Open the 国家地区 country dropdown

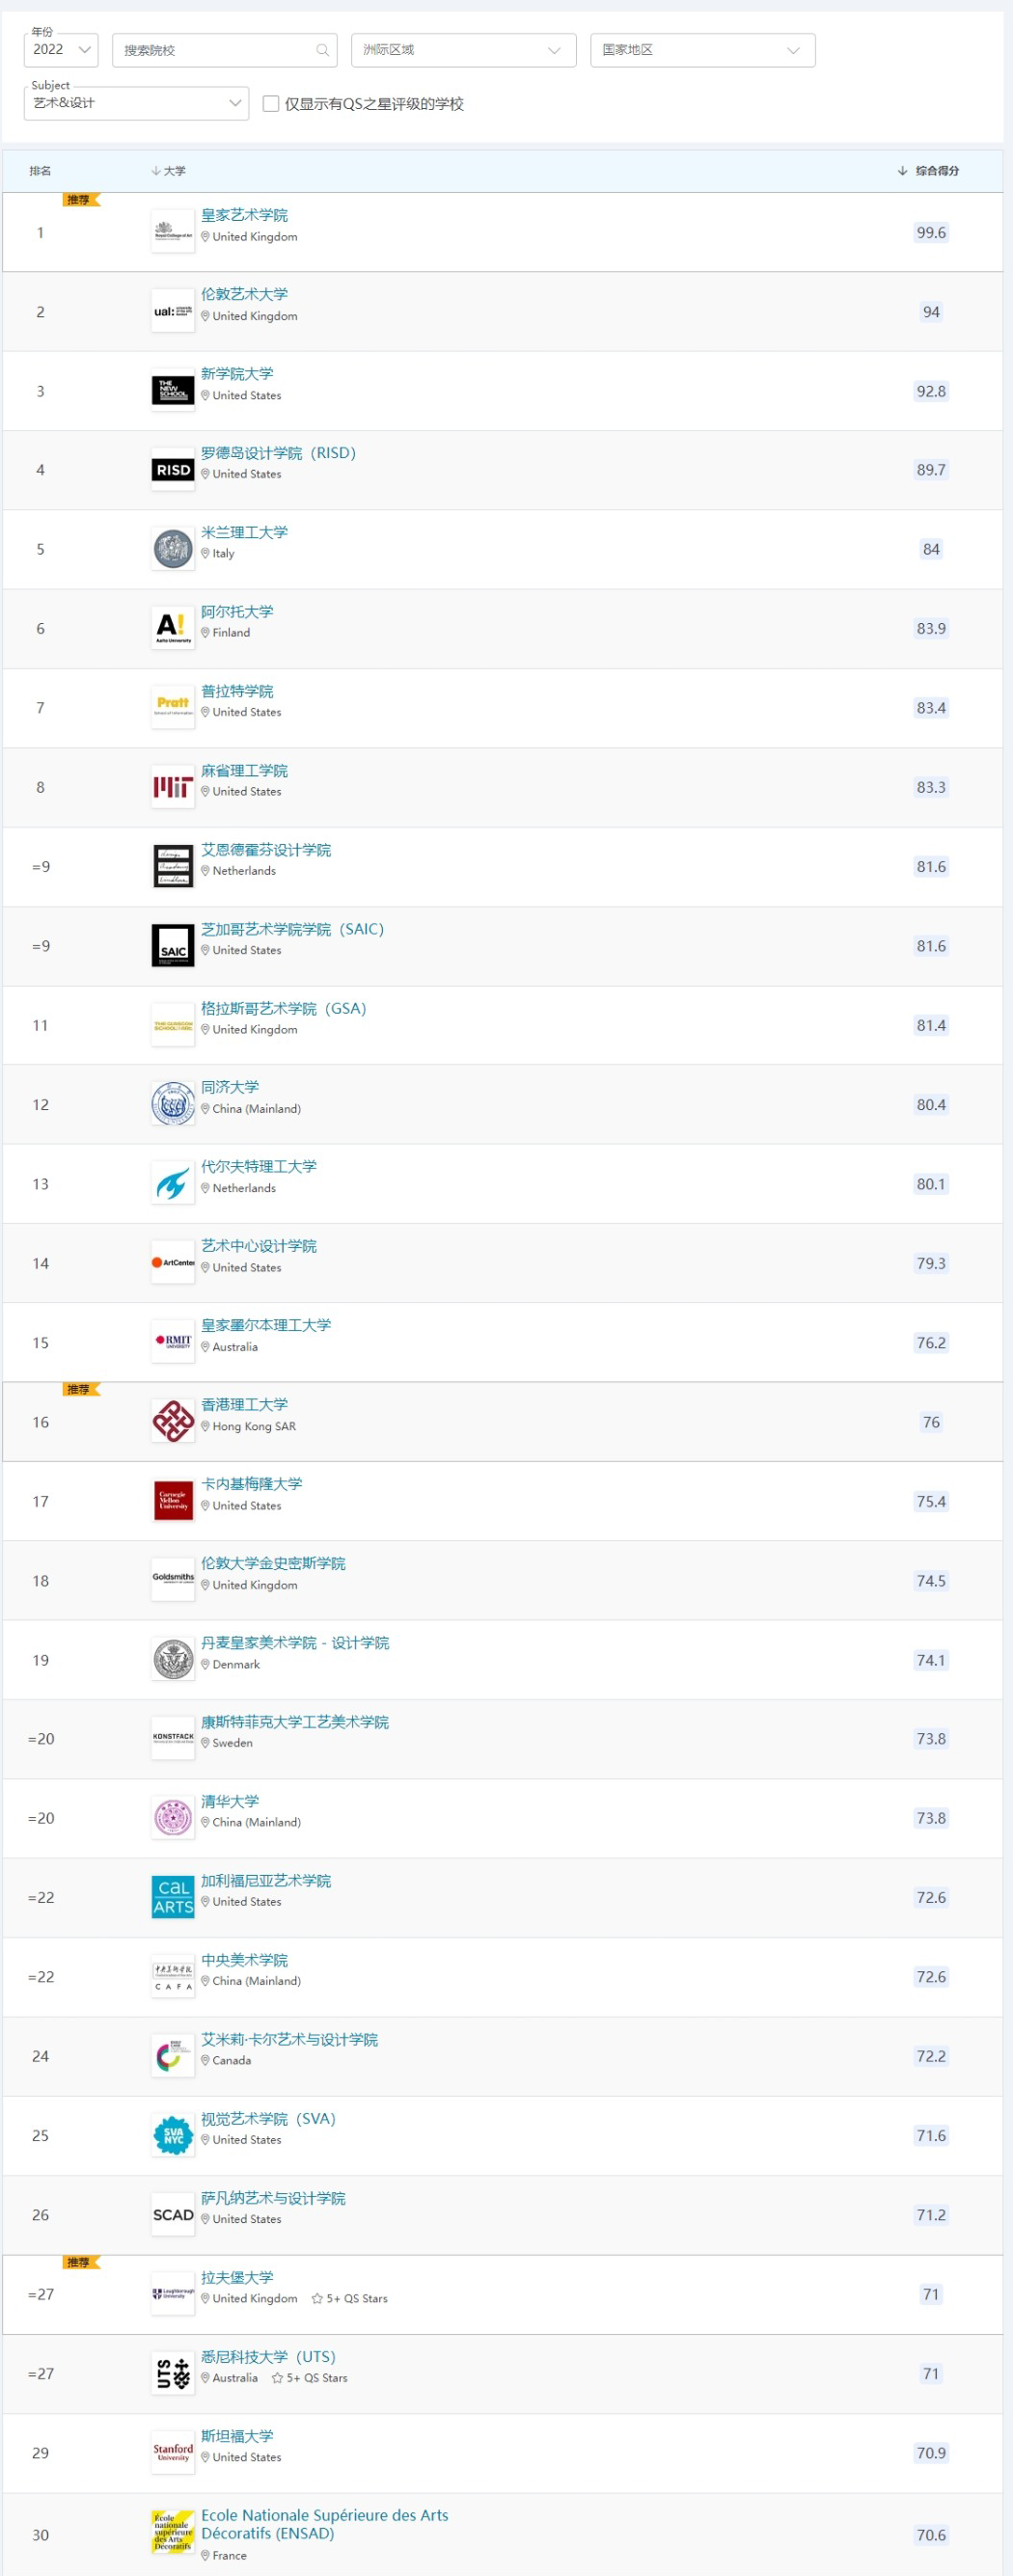click(702, 50)
